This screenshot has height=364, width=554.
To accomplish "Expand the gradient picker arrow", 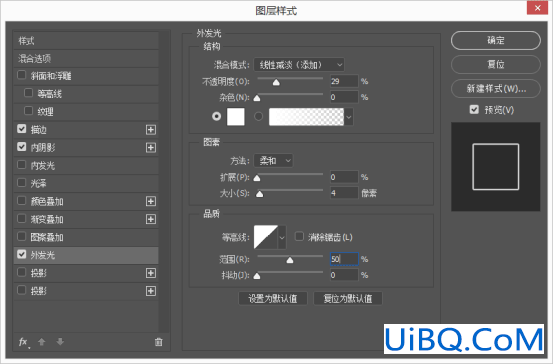I will pyautogui.click(x=349, y=117).
